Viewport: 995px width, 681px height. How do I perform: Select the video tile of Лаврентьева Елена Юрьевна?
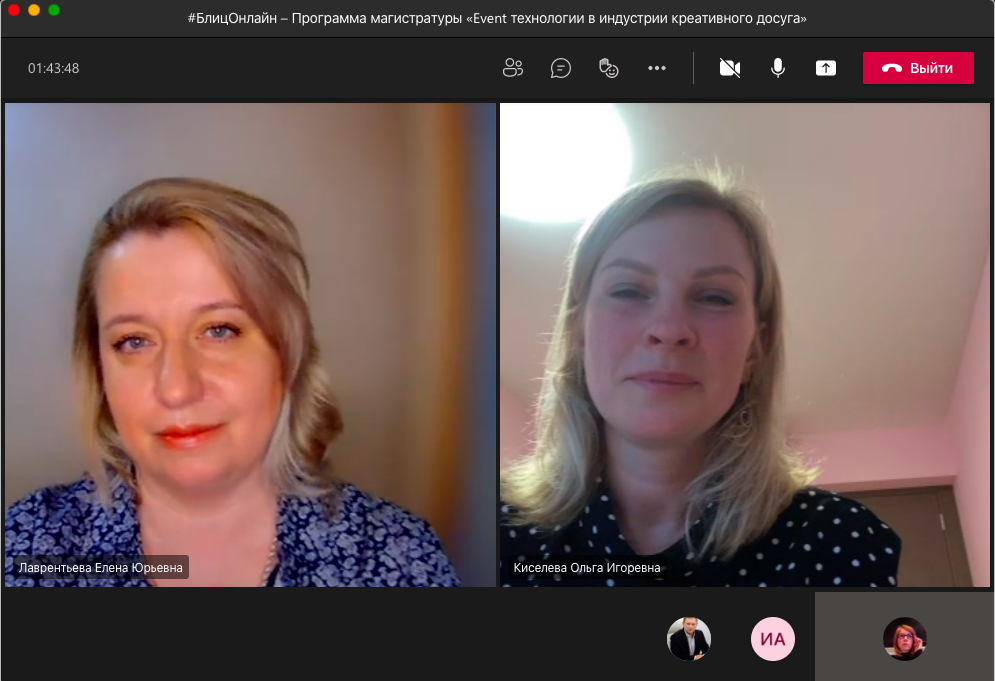(x=250, y=340)
